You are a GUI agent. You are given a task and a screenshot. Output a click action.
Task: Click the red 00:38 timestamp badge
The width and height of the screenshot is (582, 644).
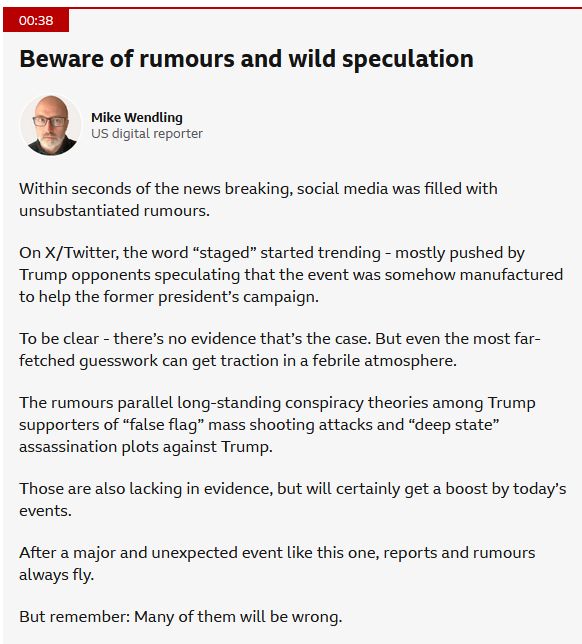point(36,20)
